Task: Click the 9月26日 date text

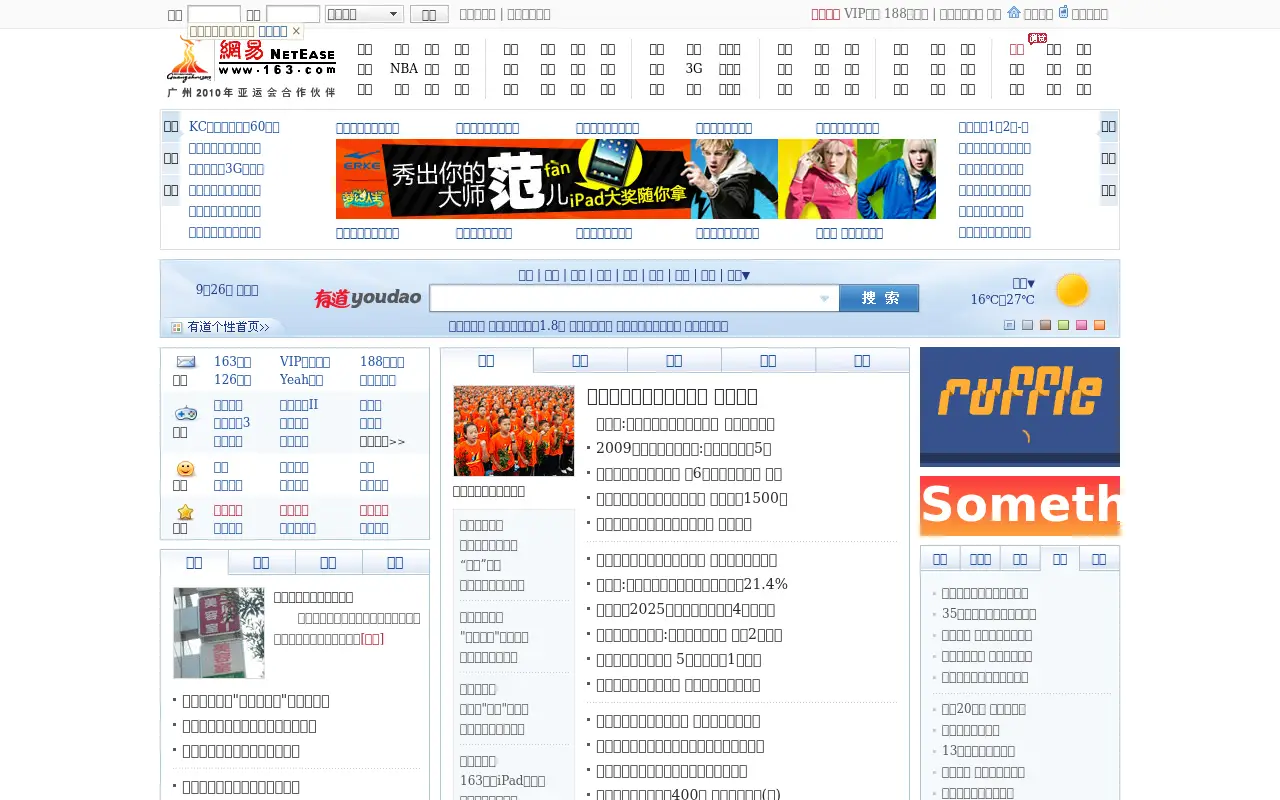Action: pyautogui.click(x=227, y=290)
